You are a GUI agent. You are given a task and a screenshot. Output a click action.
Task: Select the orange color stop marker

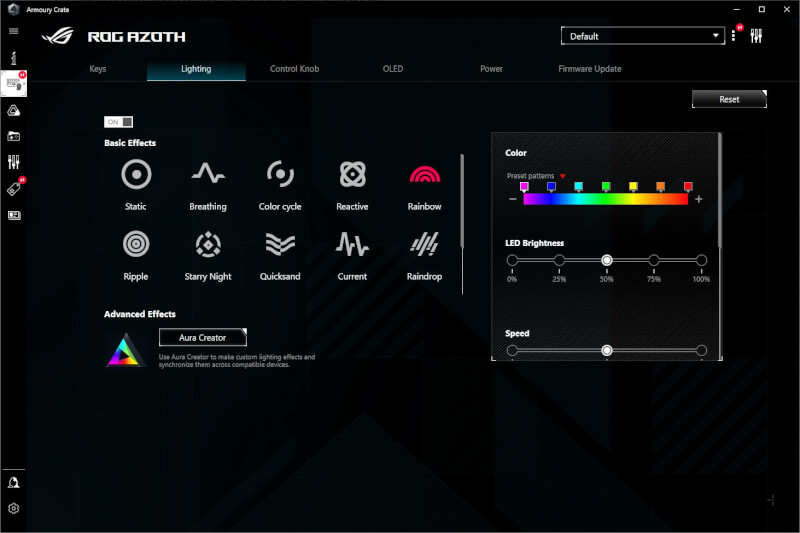point(661,187)
